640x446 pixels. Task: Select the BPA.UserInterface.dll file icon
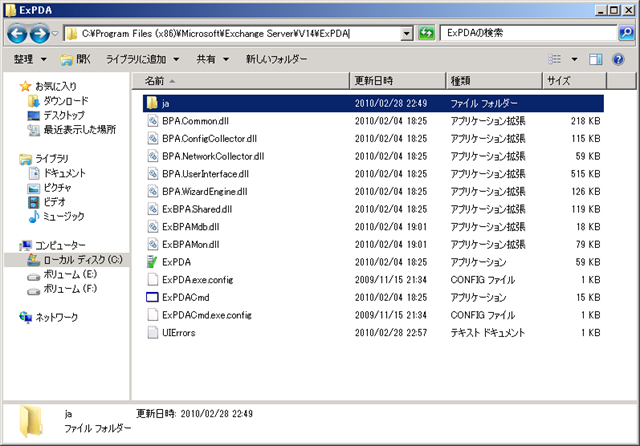tap(153, 174)
